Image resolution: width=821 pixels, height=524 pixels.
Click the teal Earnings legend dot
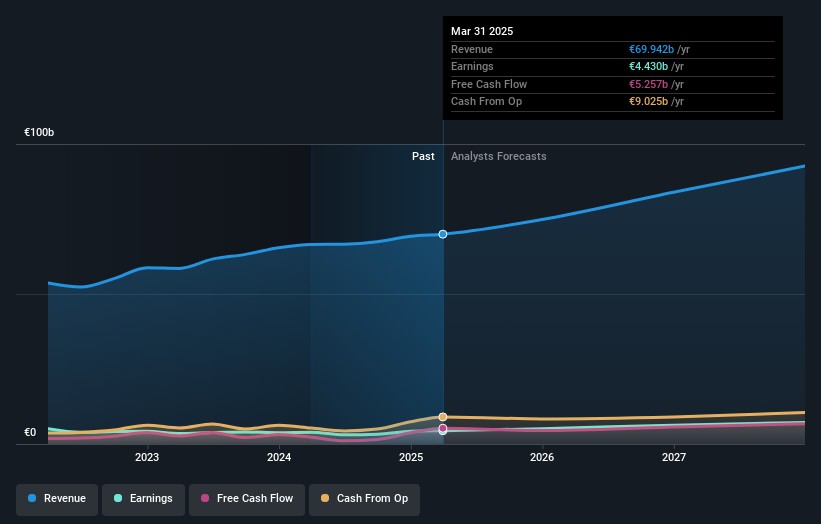pyautogui.click(x=119, y=498)
